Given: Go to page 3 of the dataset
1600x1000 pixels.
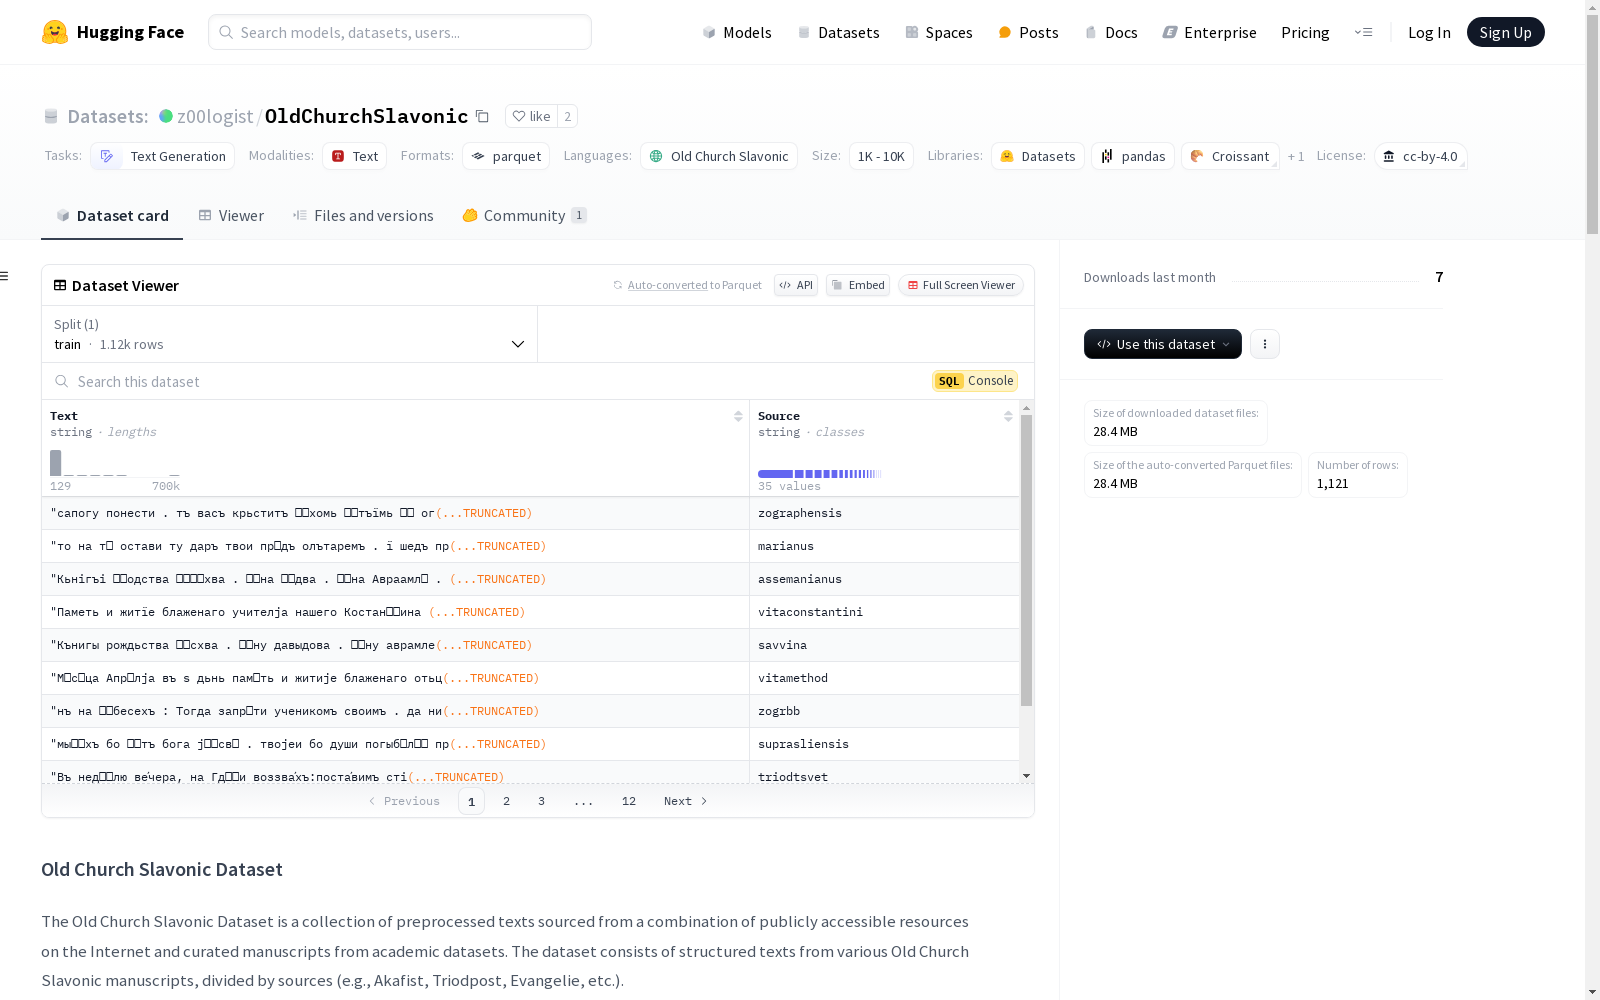Looking at the screenshot, I should click(542, 801).
